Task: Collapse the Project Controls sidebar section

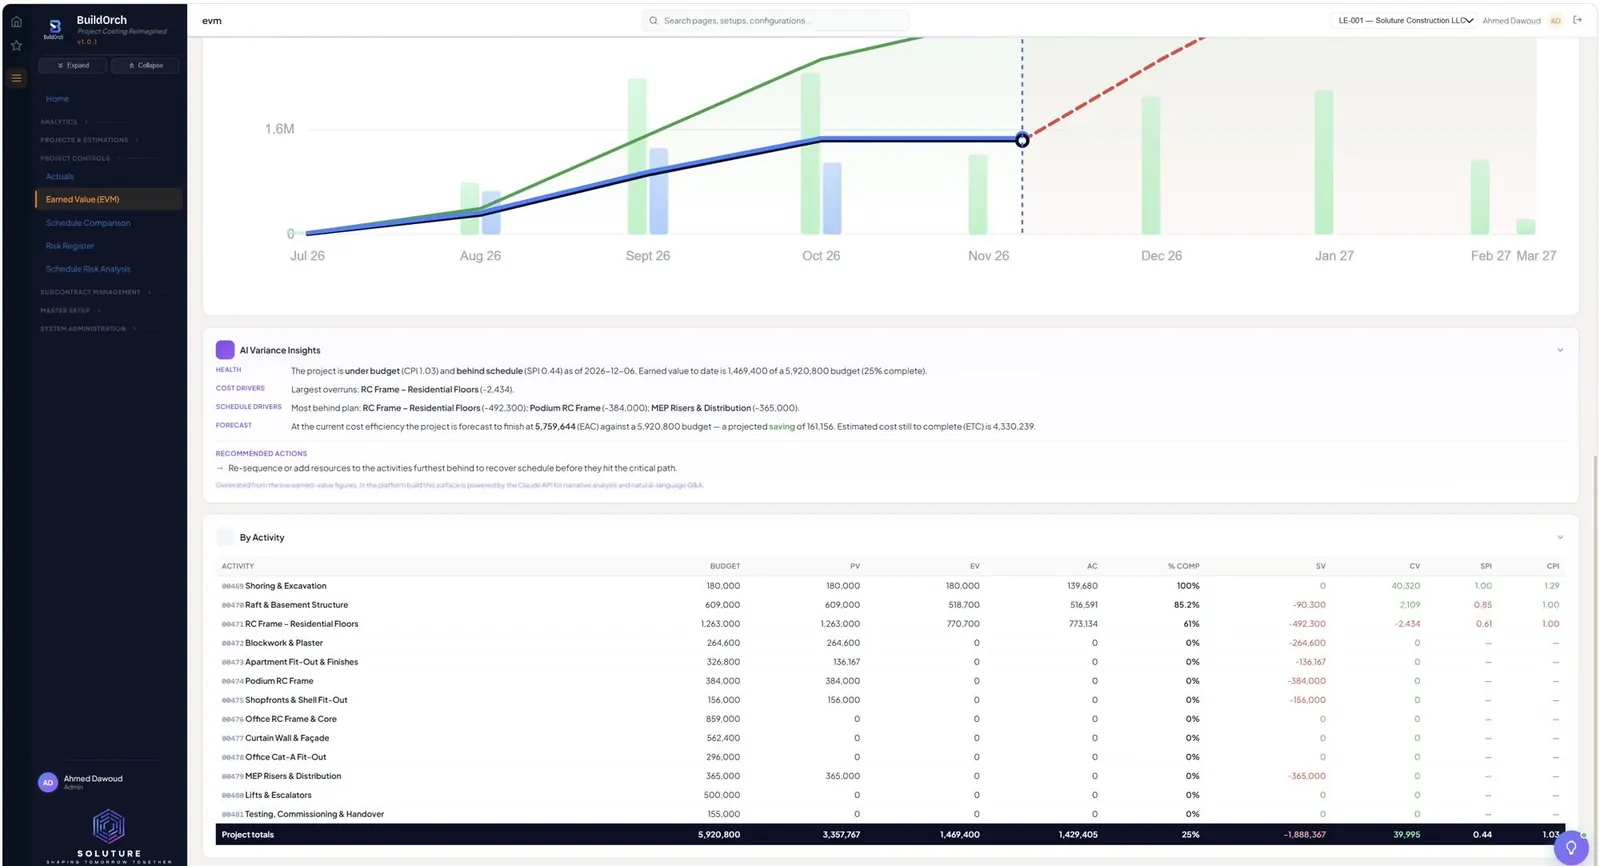Action: click(x=80, y=158)
